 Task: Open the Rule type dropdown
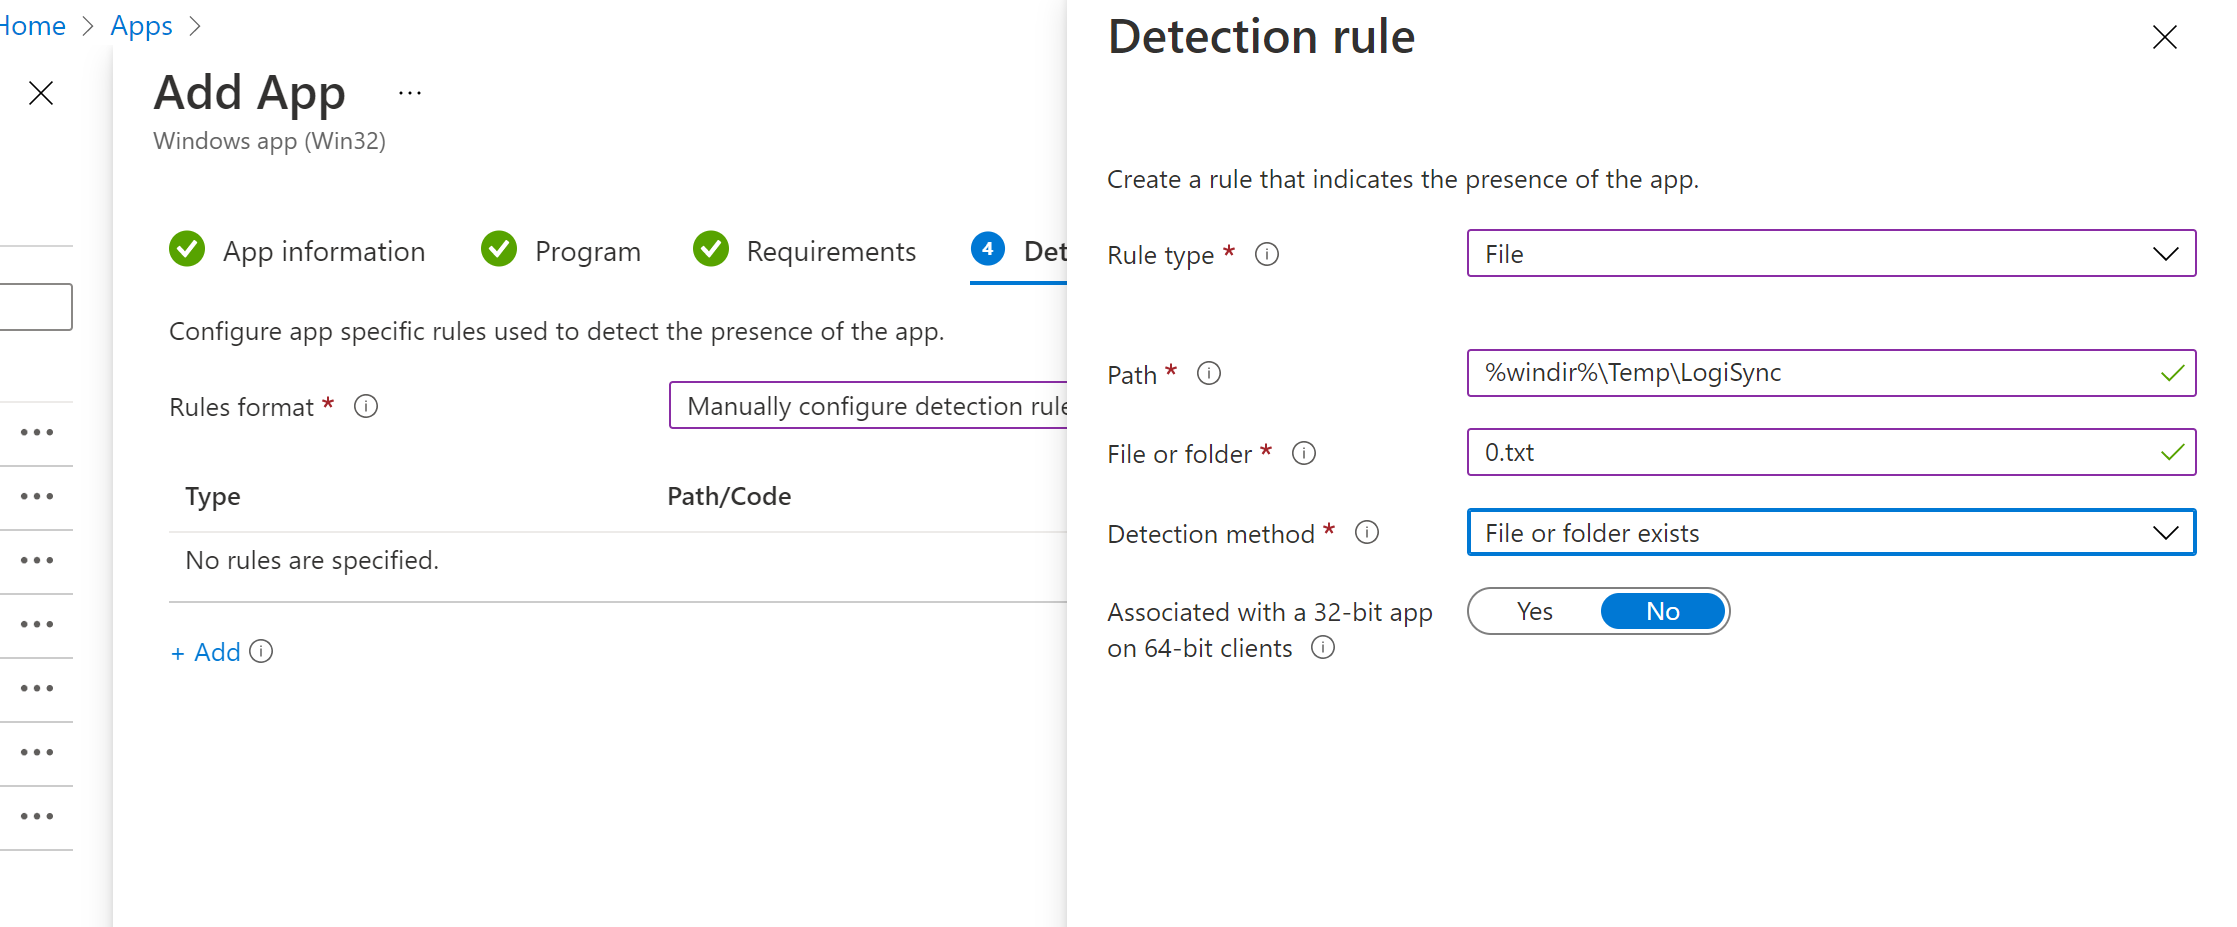coord(1830,254)
